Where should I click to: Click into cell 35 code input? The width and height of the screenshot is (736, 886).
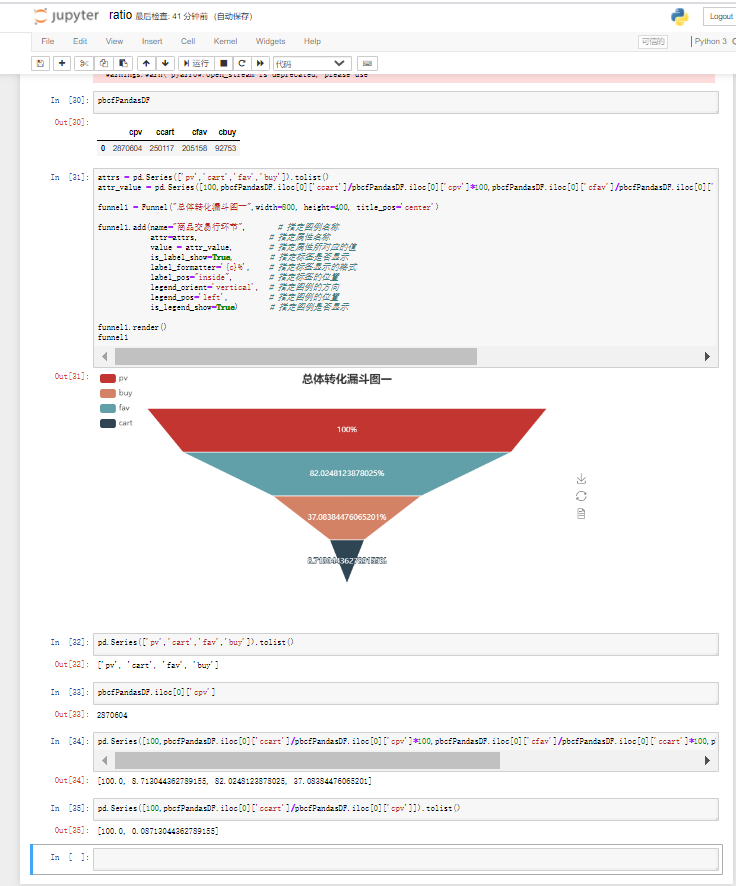tap(406, 809)
